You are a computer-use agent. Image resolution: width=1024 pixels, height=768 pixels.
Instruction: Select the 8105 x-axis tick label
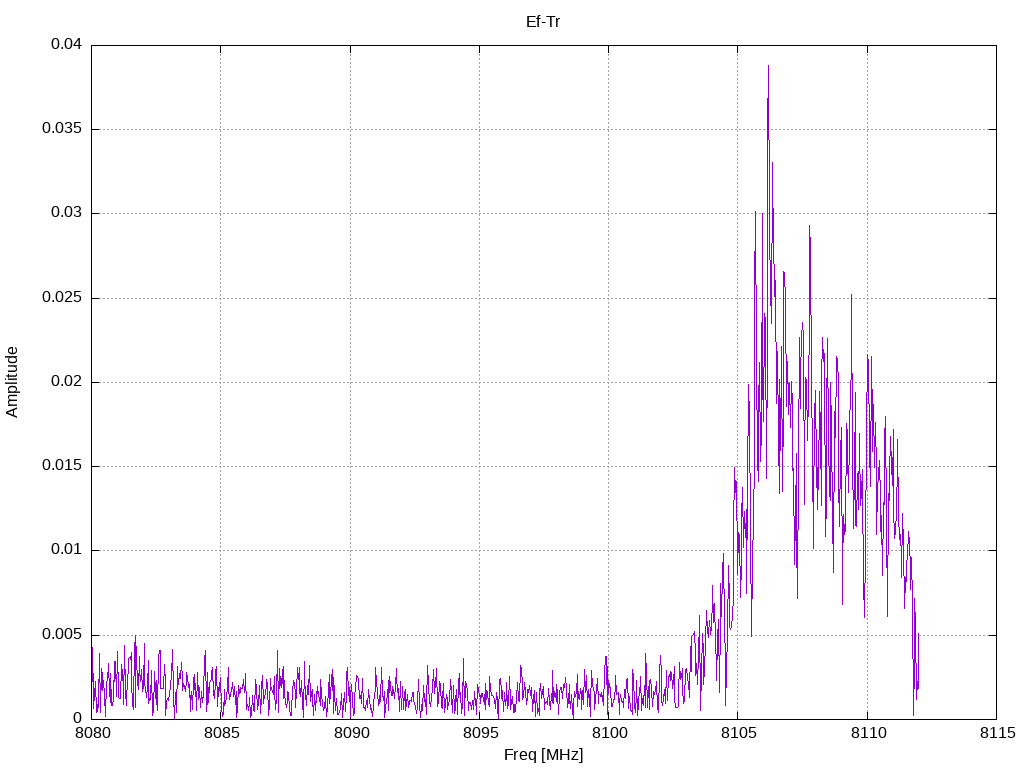coord(737,733)
